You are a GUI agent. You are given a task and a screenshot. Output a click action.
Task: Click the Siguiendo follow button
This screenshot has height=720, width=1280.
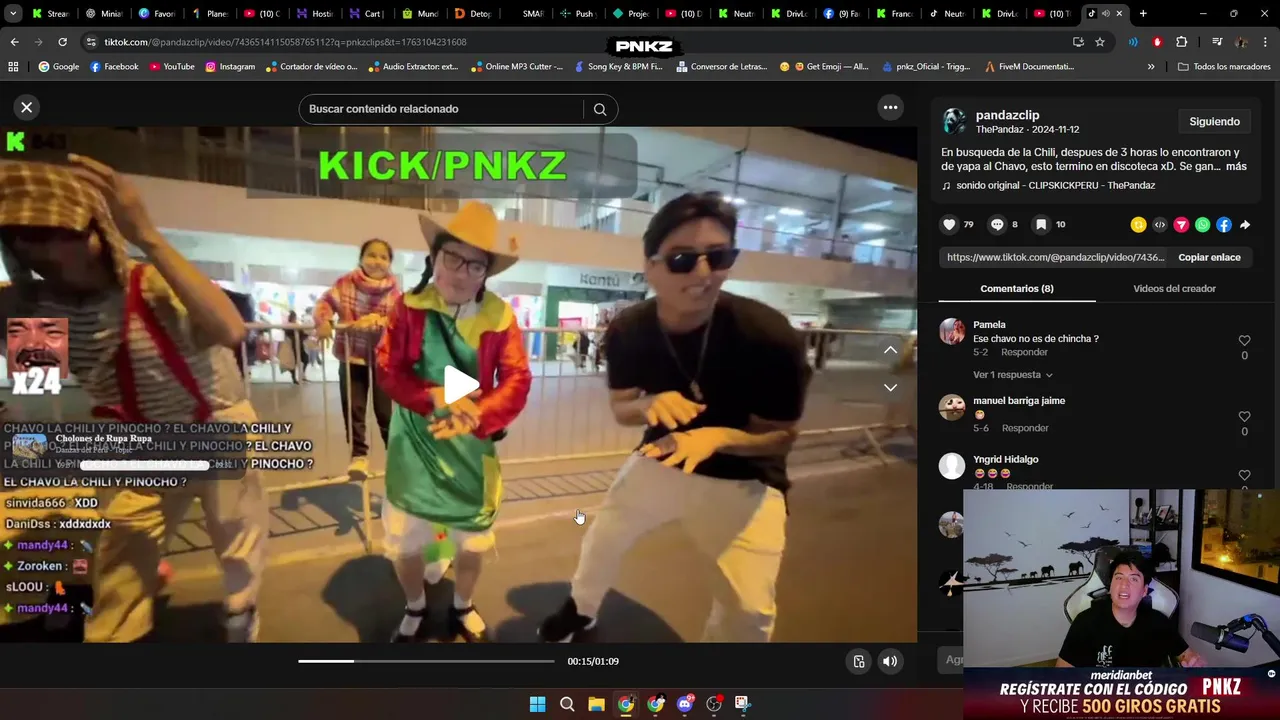(x=1214, y=121)
